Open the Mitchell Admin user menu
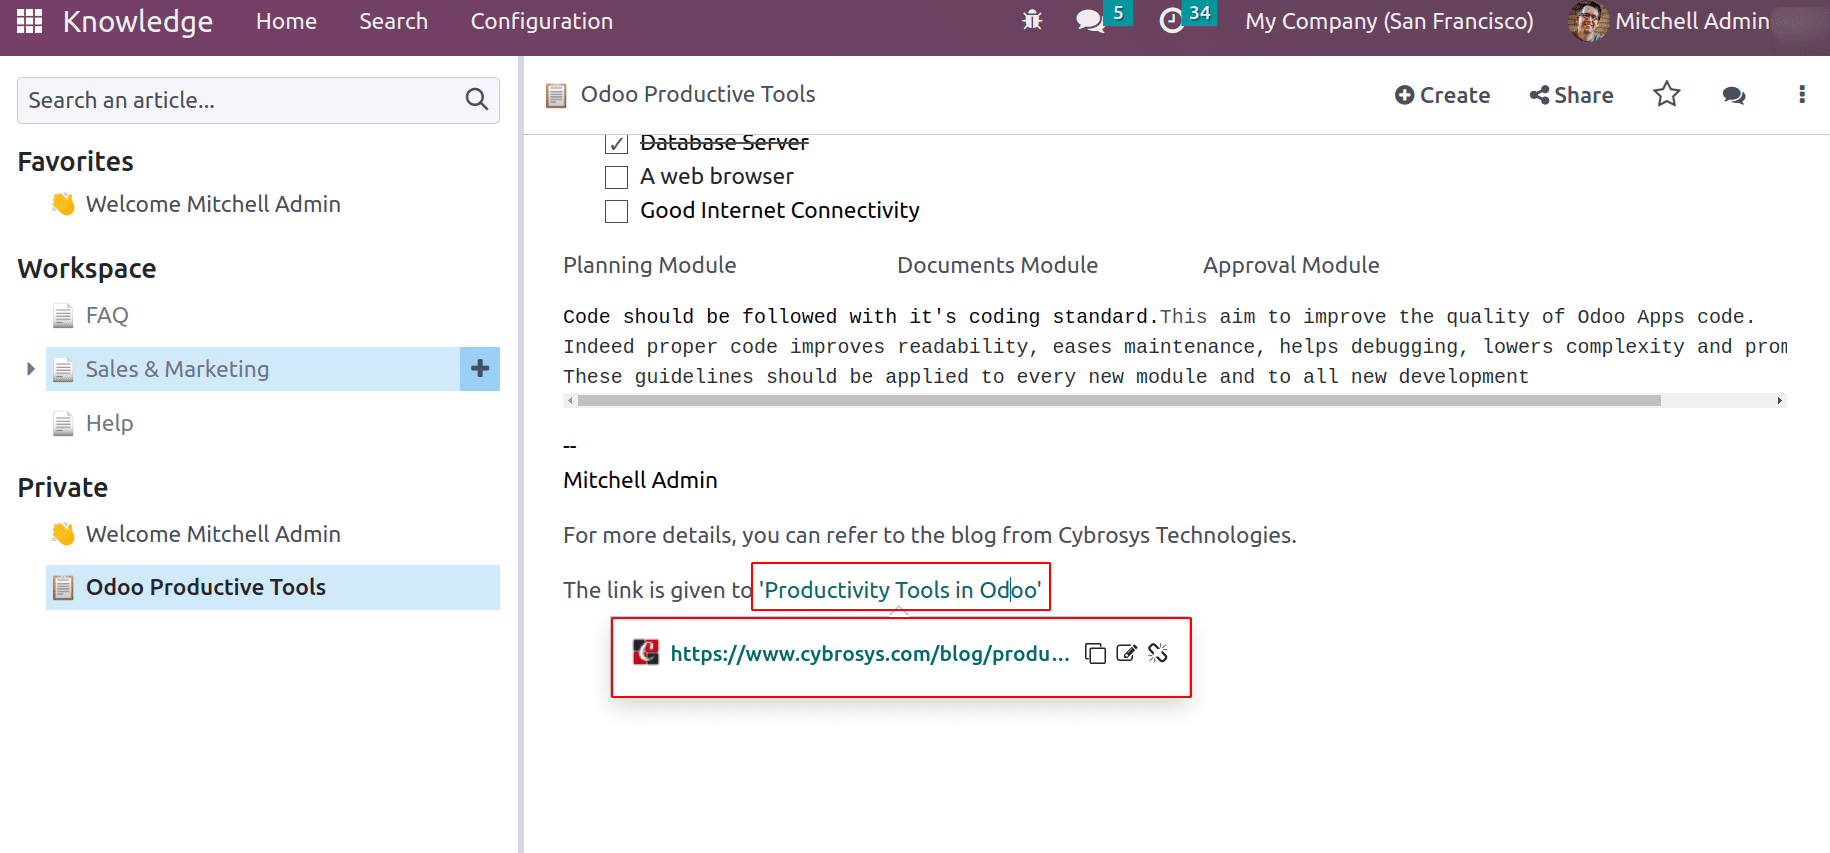 [x=1670, y=21]
